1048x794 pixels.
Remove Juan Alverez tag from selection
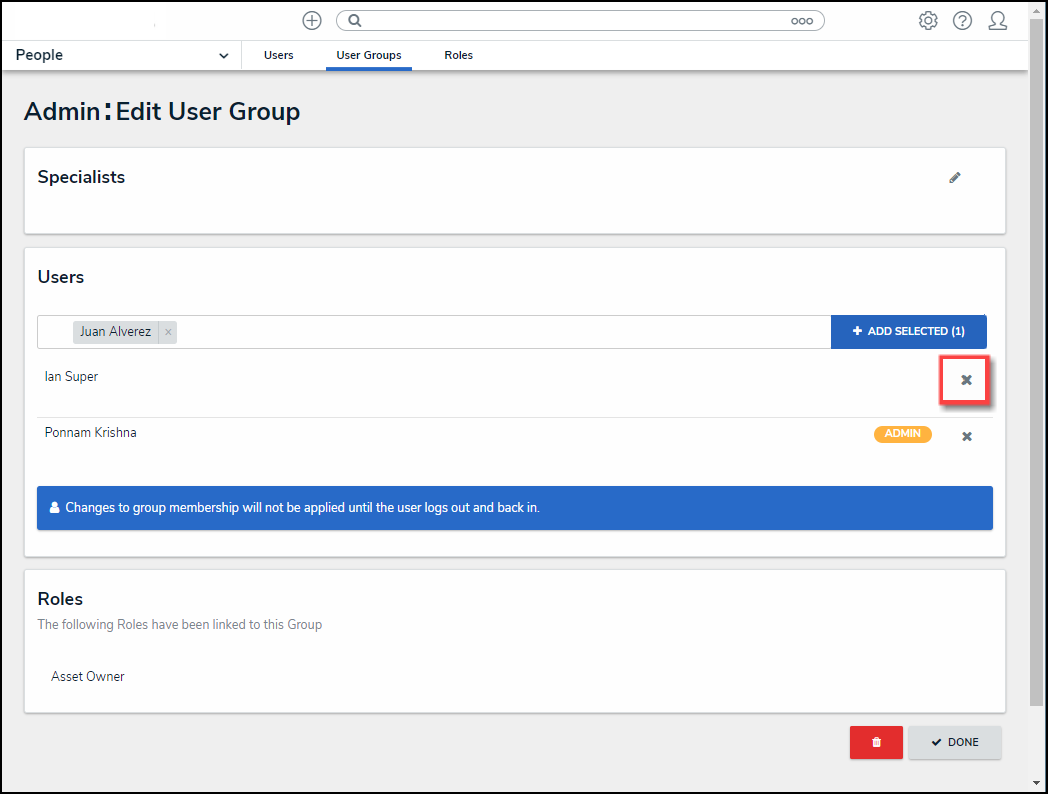point(168,332)
